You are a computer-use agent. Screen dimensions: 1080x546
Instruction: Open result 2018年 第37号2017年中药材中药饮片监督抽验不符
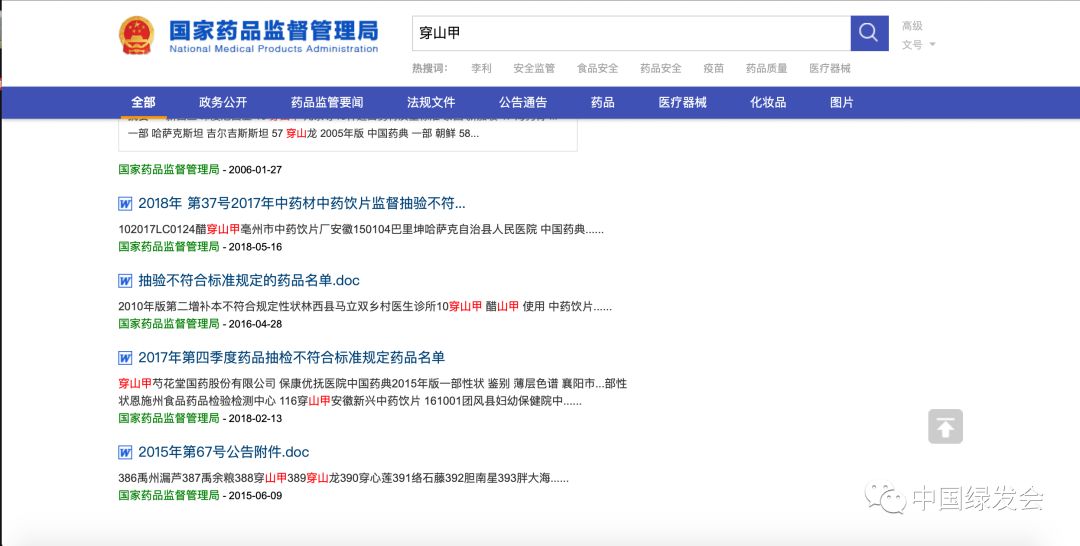click(302, 203)
